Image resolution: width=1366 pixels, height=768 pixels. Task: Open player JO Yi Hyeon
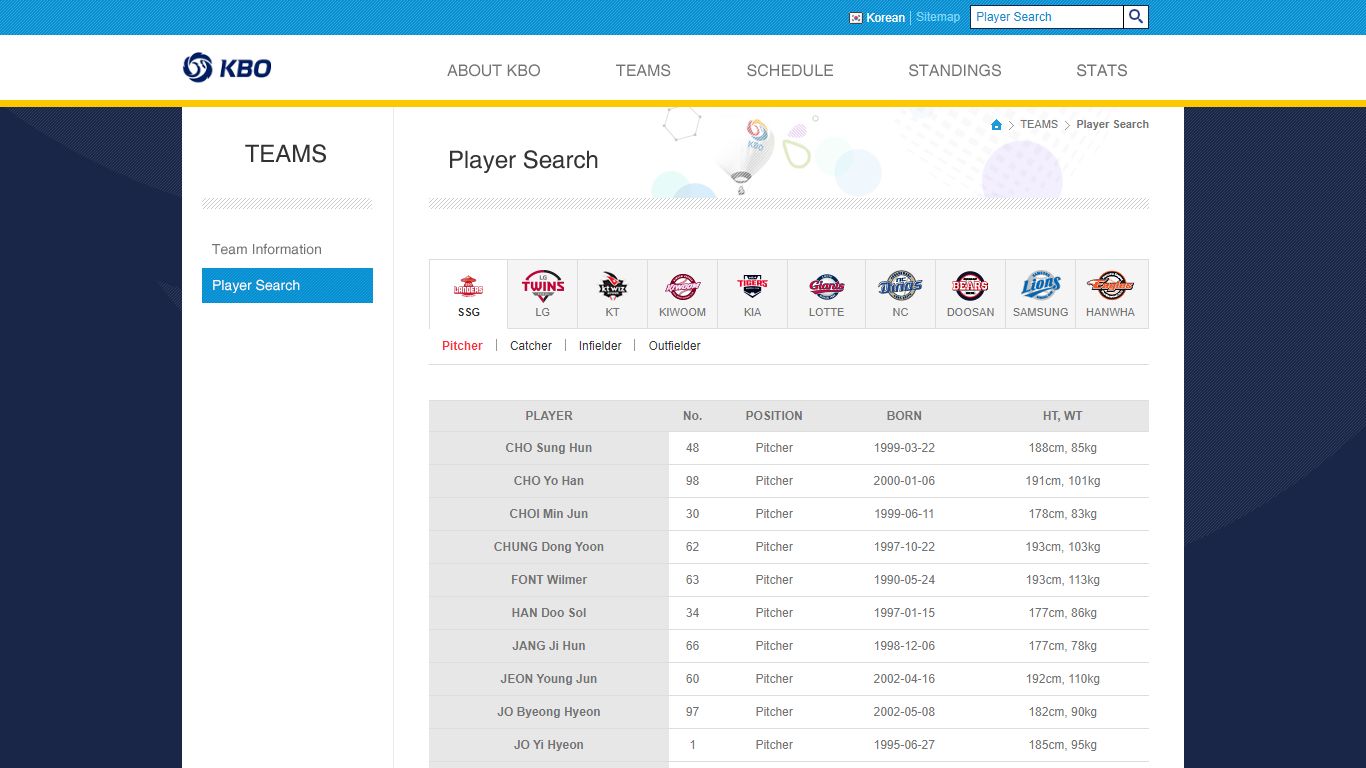coord(549,745)
